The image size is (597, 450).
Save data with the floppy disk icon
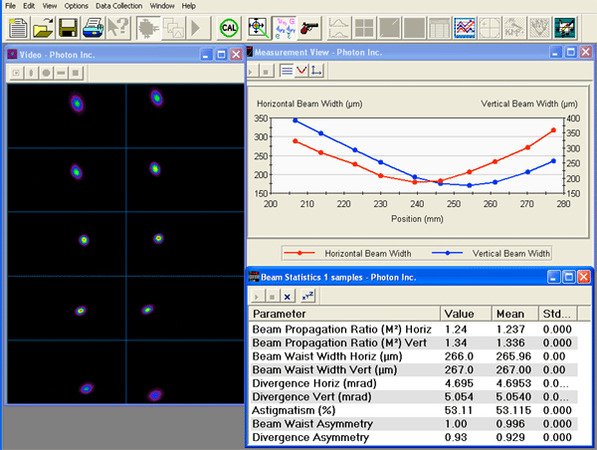click(68, 28)
